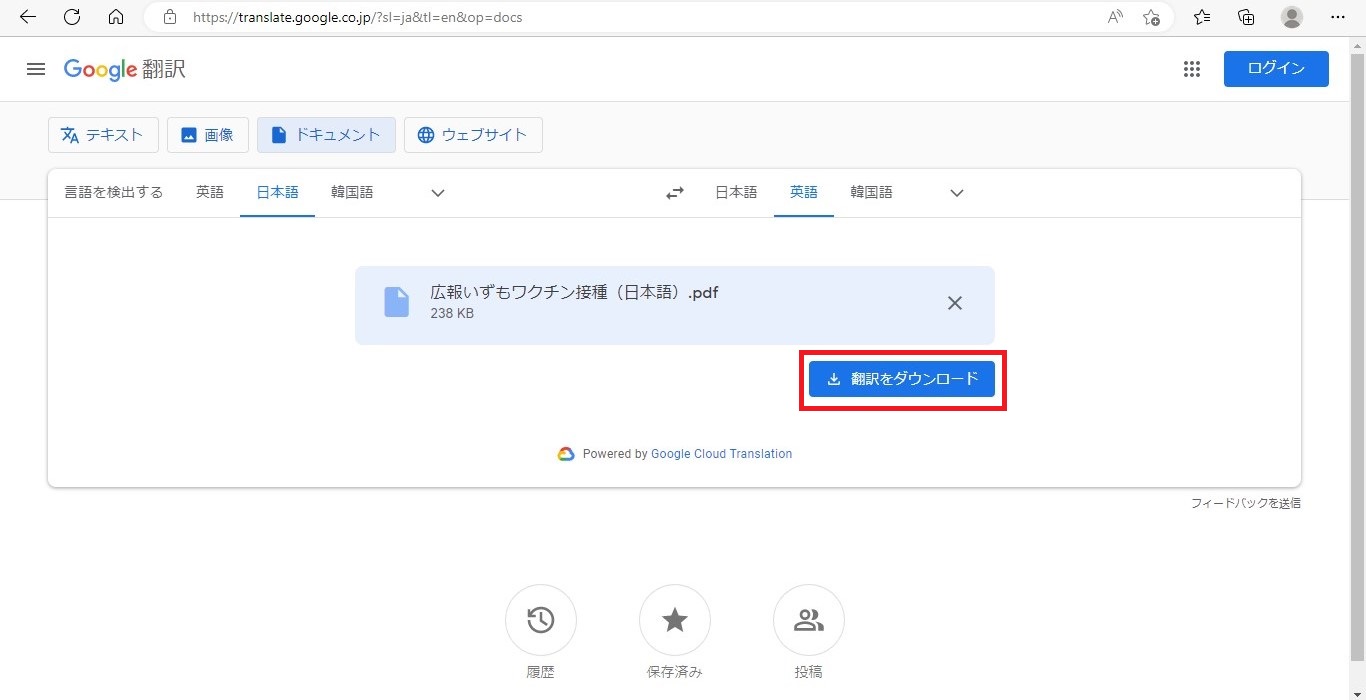Choose 英語 as the source language
Viewport: 1366px width, 700px height.
point(210,192)
